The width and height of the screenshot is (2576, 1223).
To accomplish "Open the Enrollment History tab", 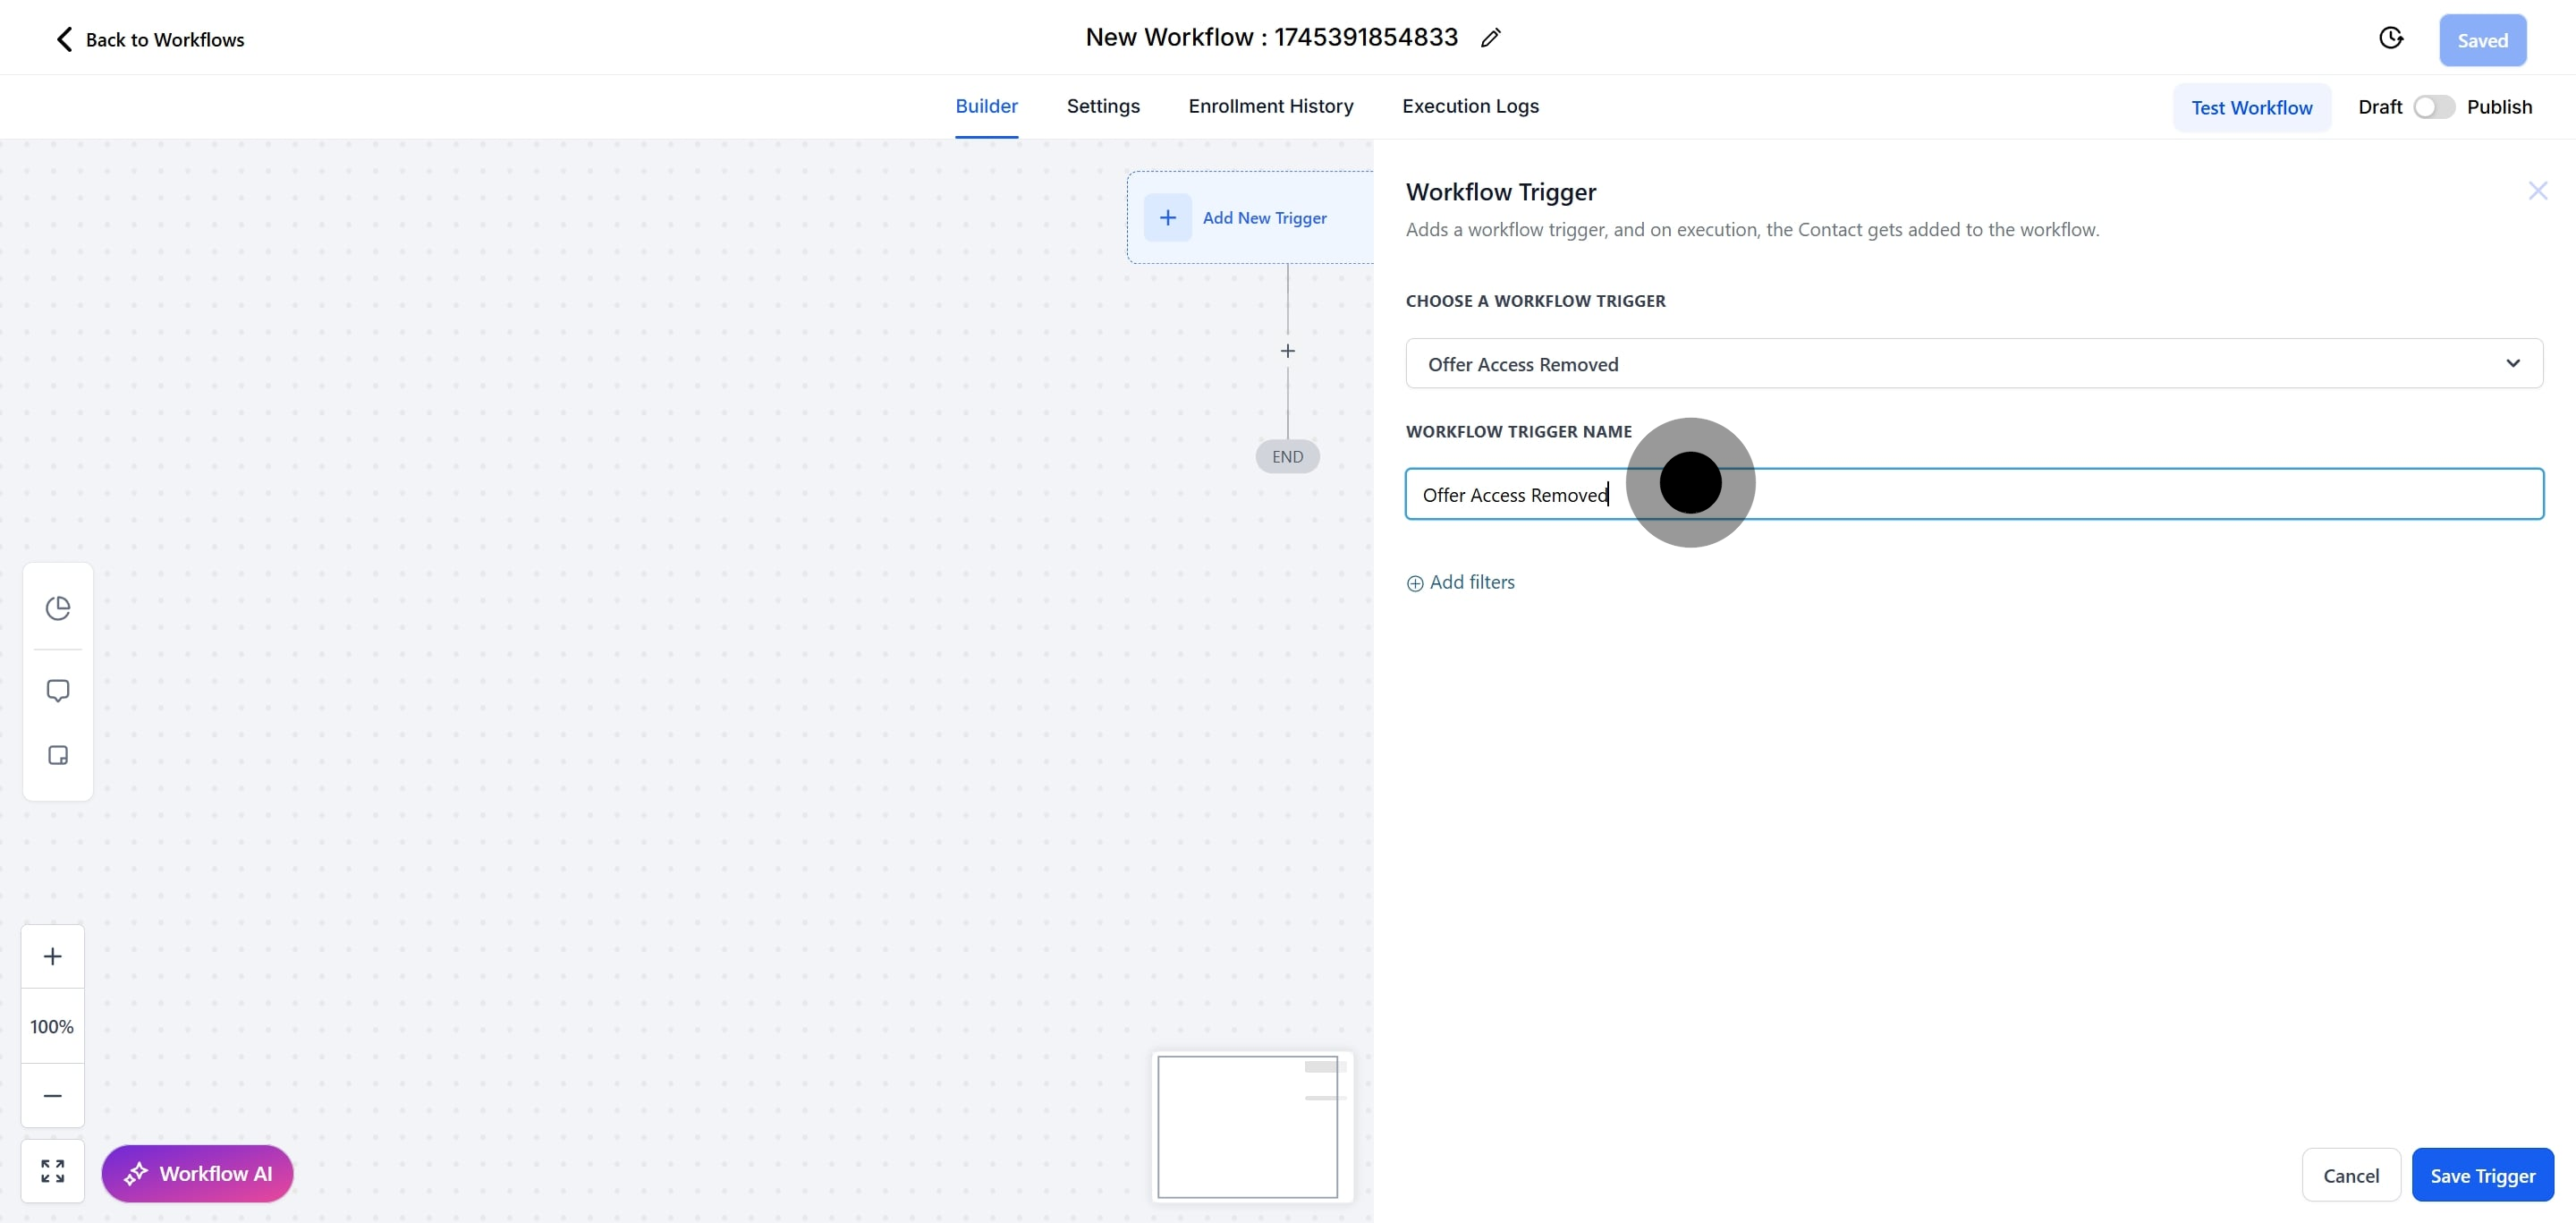I will click(x=1270, y=106).
